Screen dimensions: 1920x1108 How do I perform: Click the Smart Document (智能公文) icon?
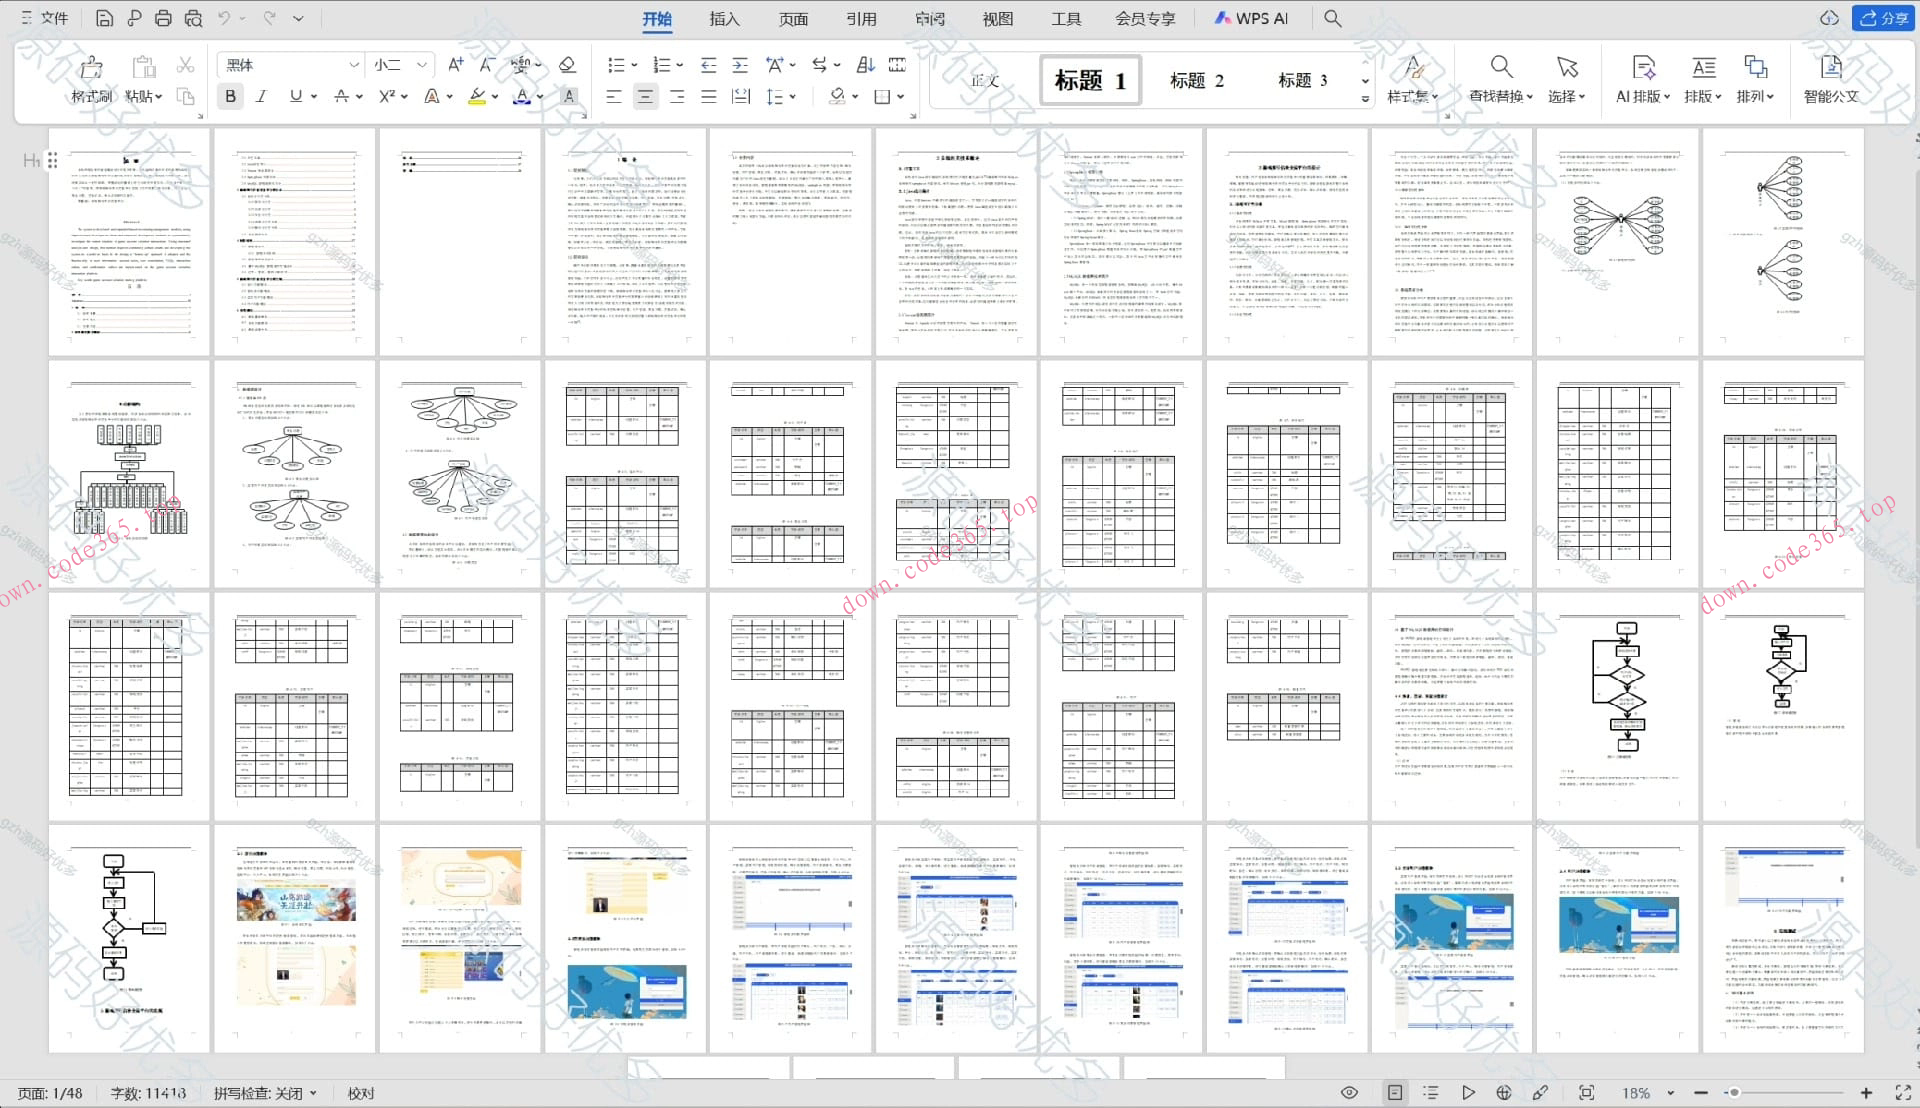[1830, 68]
